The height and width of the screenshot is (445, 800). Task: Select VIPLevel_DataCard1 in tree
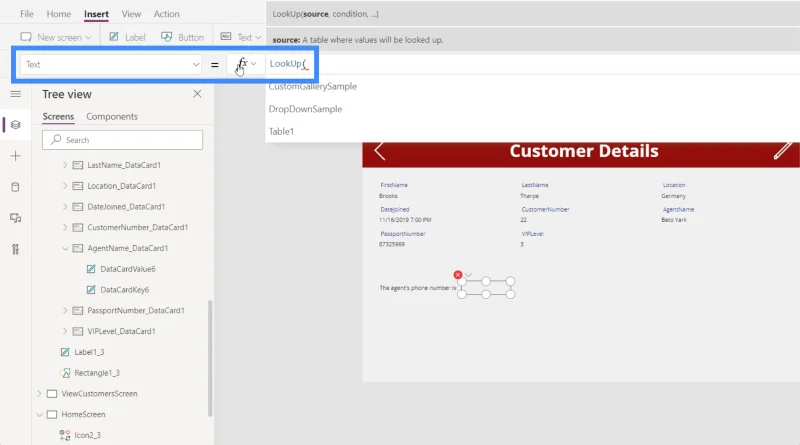[x=121, y=331]
